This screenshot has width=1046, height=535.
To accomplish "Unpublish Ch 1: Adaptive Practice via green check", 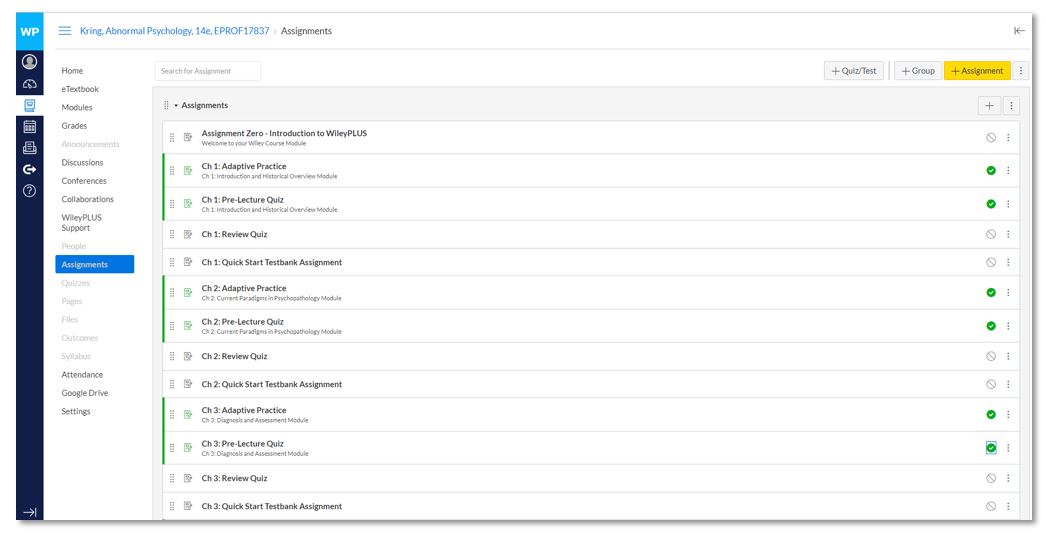I will 991,171.
